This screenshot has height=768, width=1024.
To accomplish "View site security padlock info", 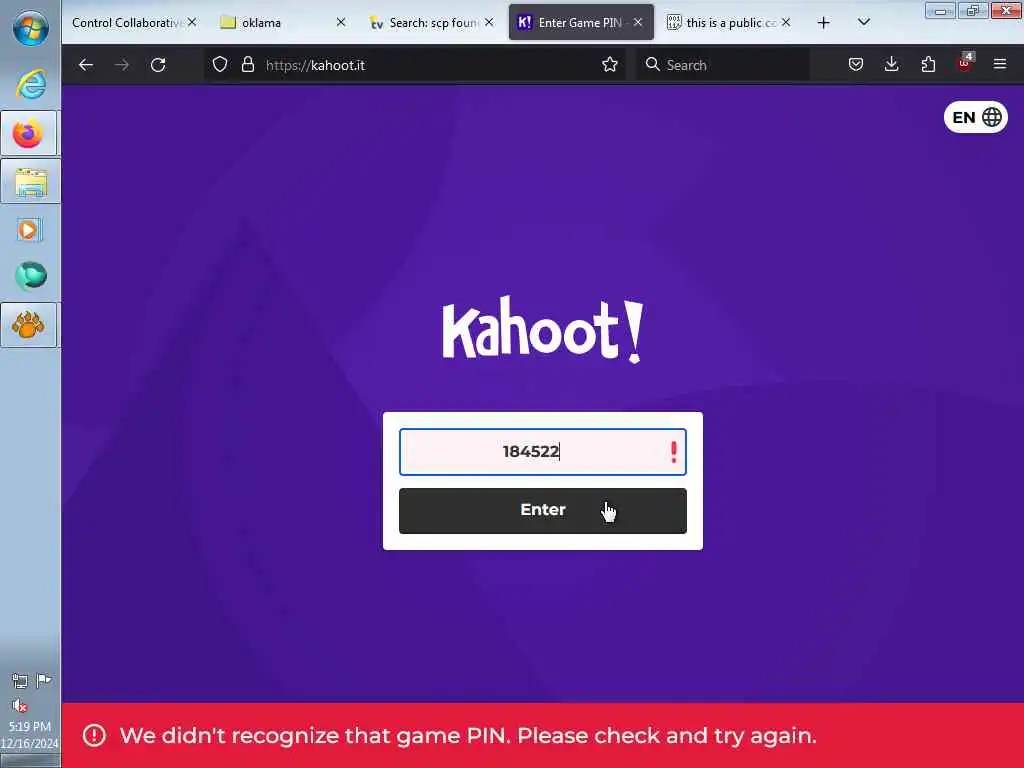I will 248,65.
